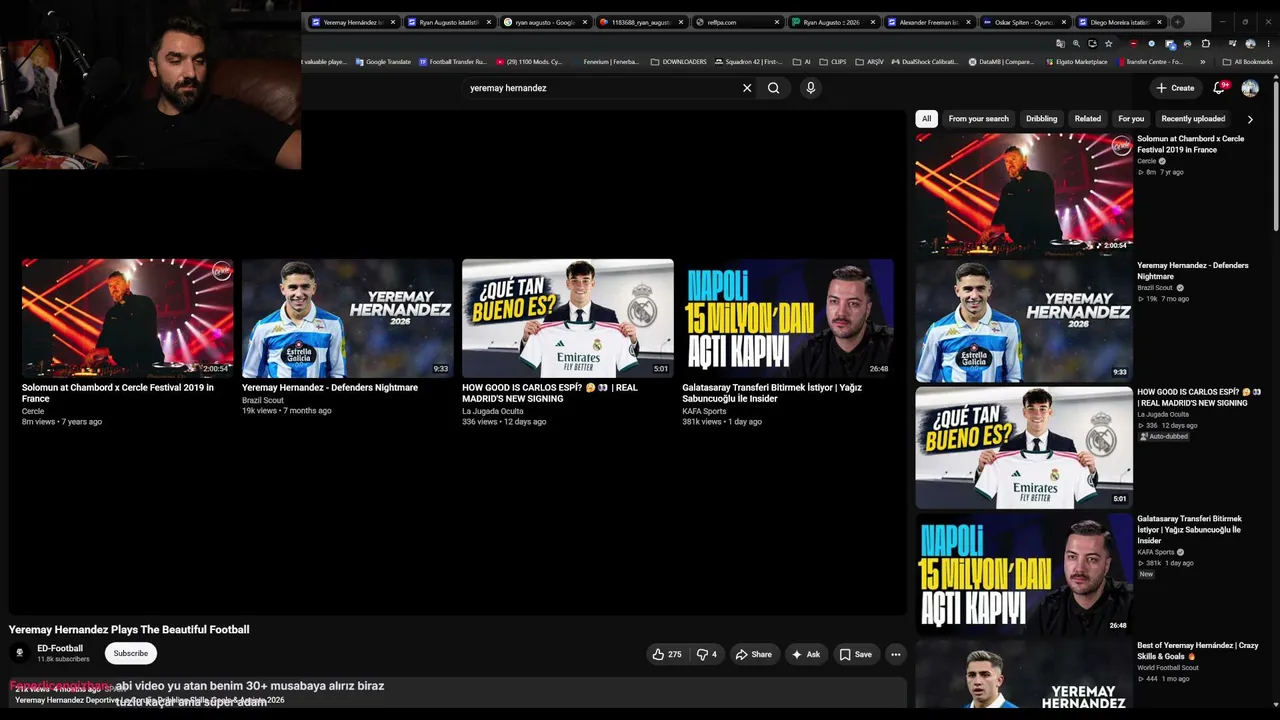
Task: Open the Ask AI assistant button
Action: point(806,654)
